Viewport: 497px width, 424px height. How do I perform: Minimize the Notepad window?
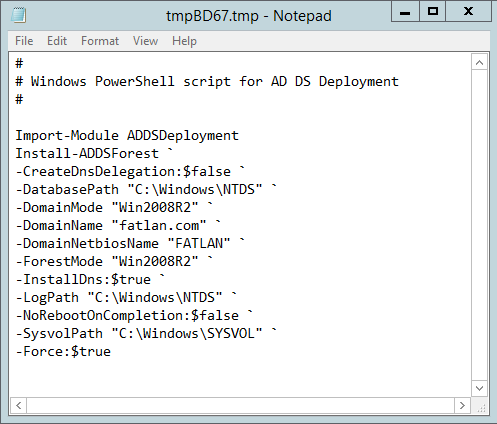pyautogui.click(x=405, y=12)
